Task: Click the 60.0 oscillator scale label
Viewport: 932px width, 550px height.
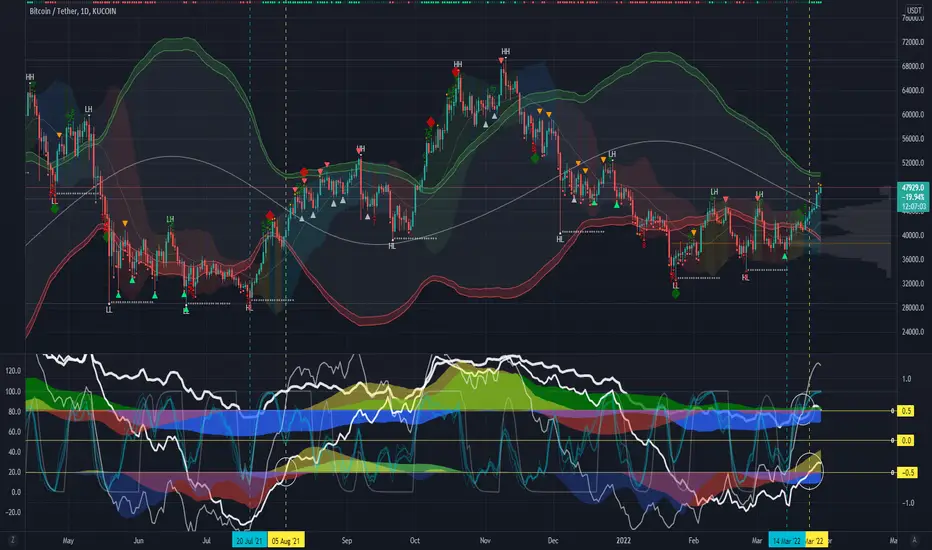Action: (14, 432)
